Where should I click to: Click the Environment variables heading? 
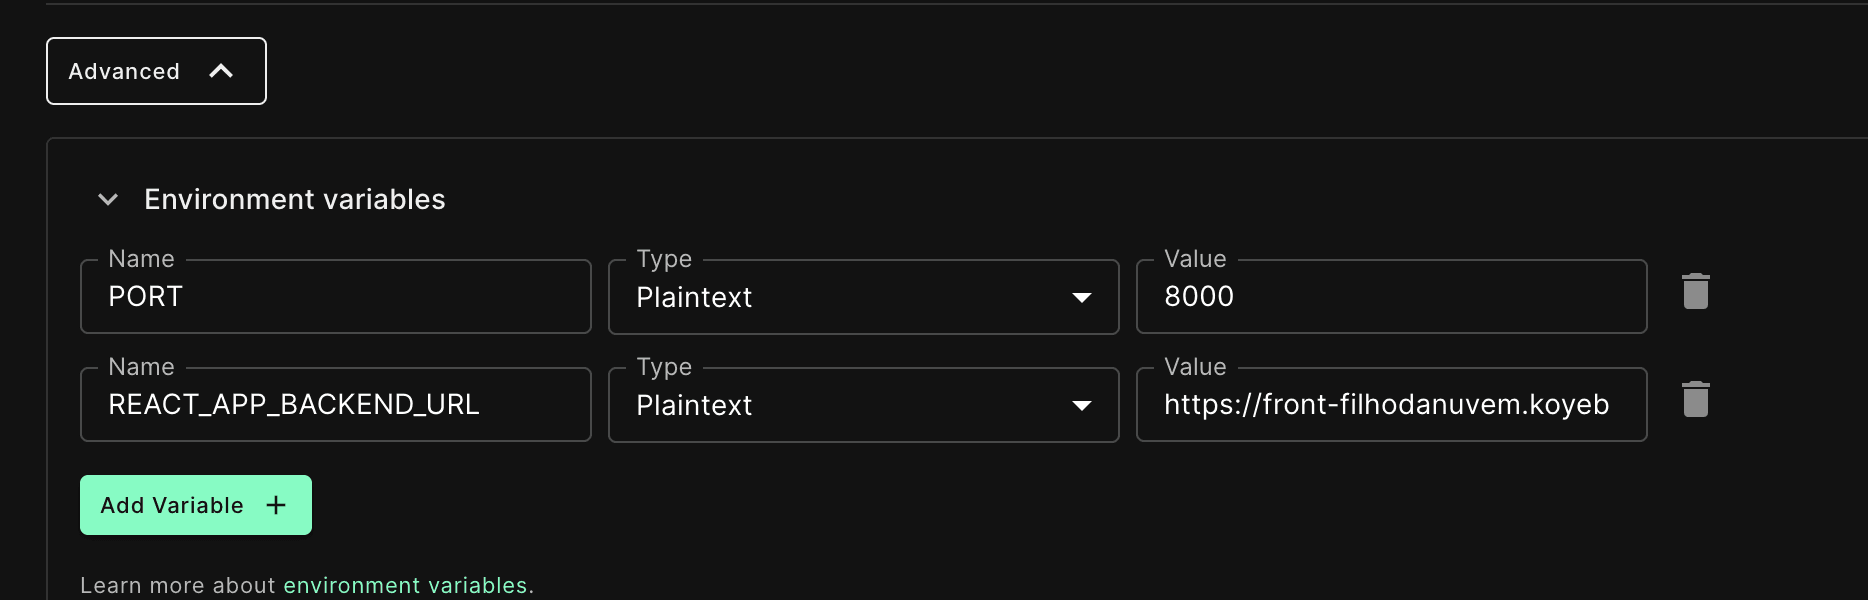coord(295,200)
